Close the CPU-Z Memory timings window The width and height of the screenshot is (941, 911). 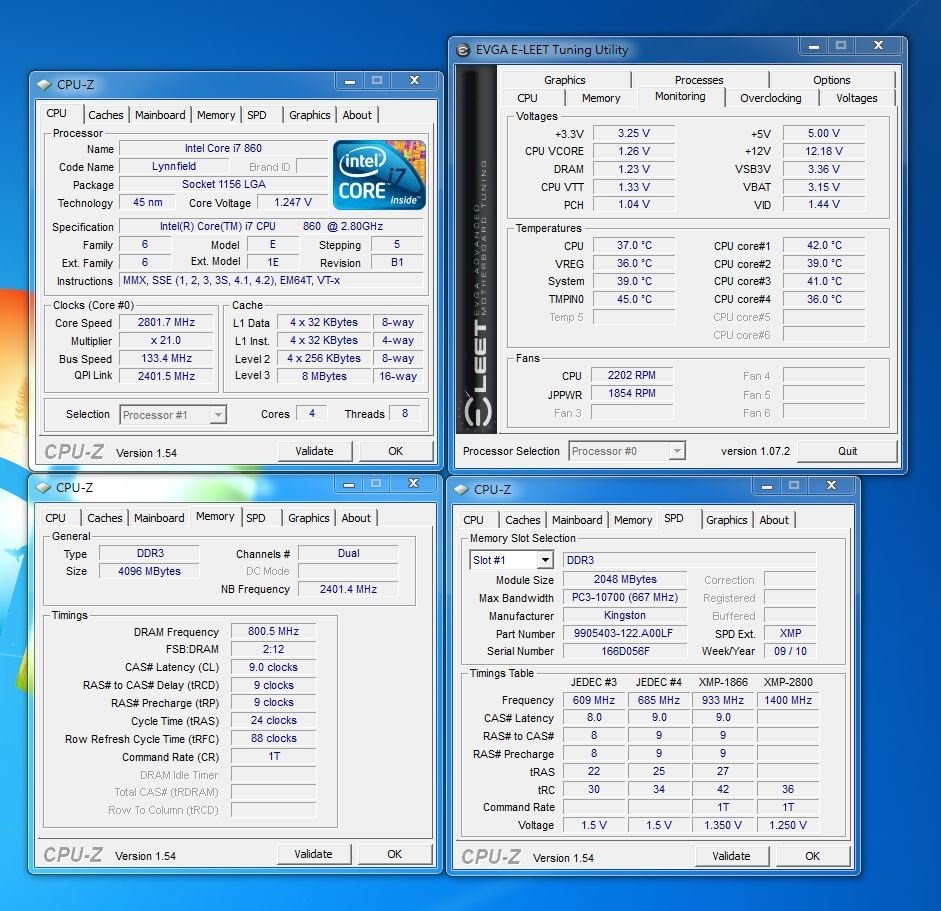coord(413,484)
